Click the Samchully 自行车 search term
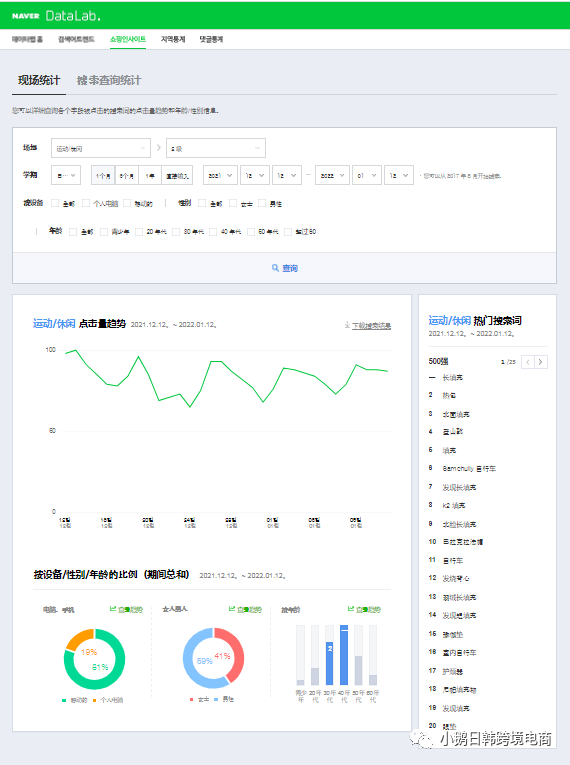570x765 pixels. point(469,468)
